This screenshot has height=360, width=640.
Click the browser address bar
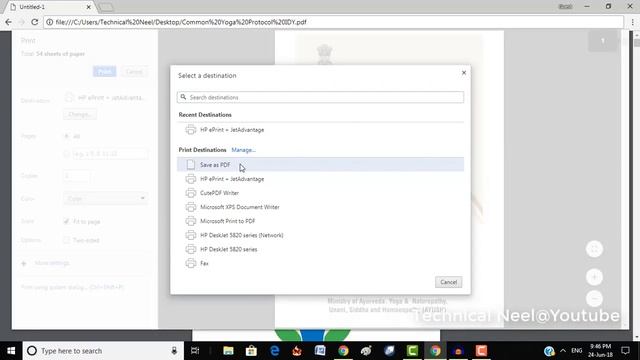pyautogui.click(x=334, y=22)
